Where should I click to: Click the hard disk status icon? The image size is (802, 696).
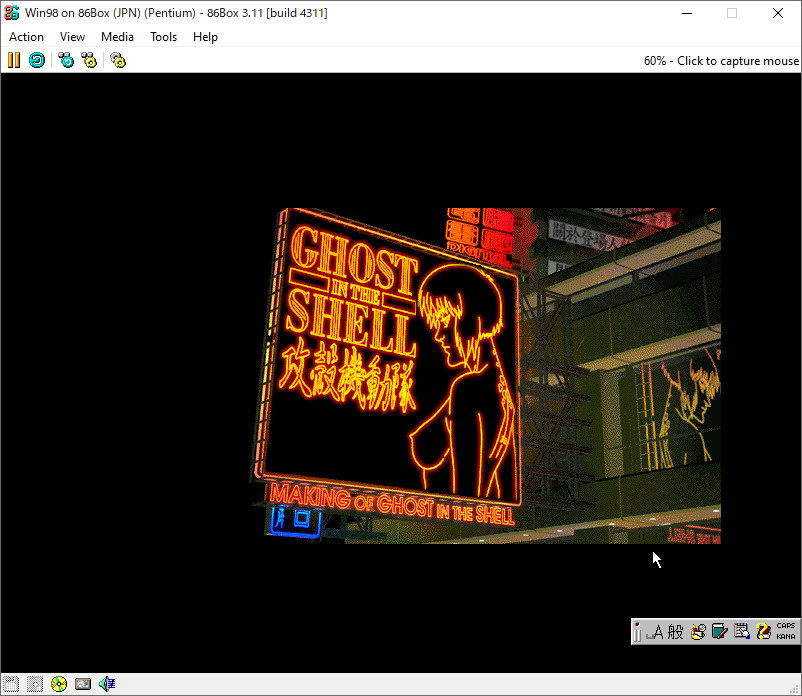point(83,684)
